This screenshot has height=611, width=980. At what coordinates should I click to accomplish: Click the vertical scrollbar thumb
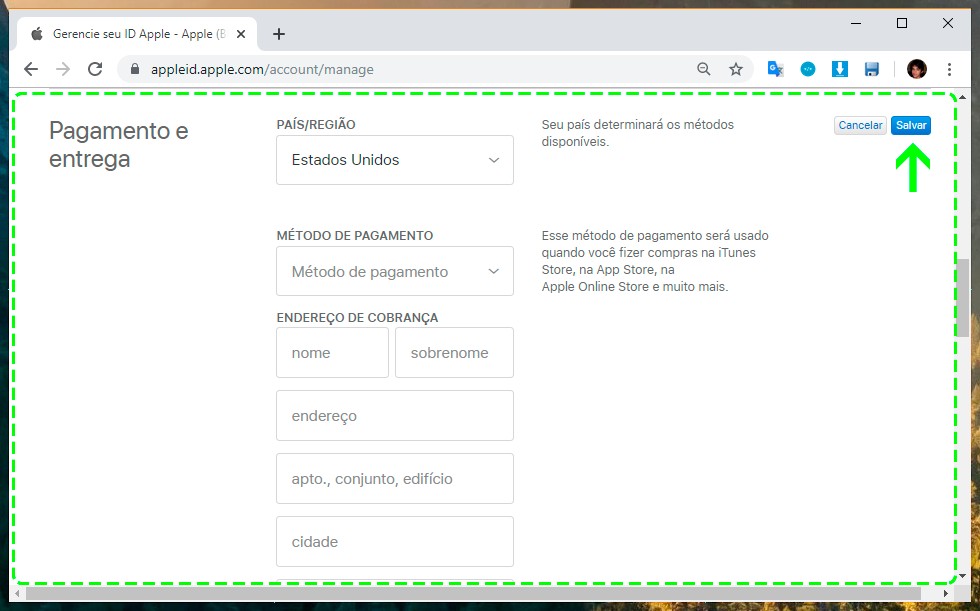[x=962, y=298]
